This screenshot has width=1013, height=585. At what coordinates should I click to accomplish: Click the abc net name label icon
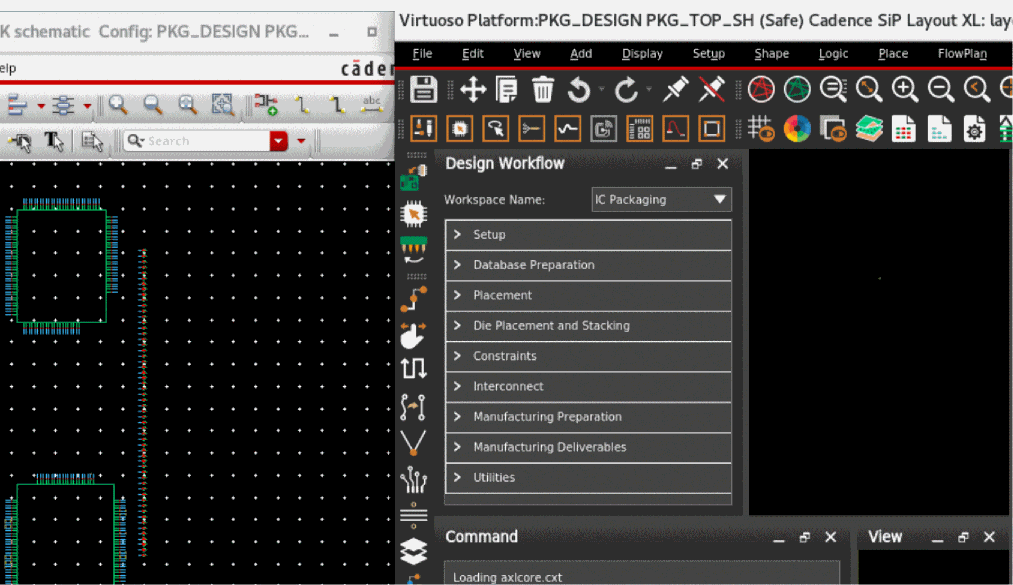pyautogui.click(x=371, y=104)
